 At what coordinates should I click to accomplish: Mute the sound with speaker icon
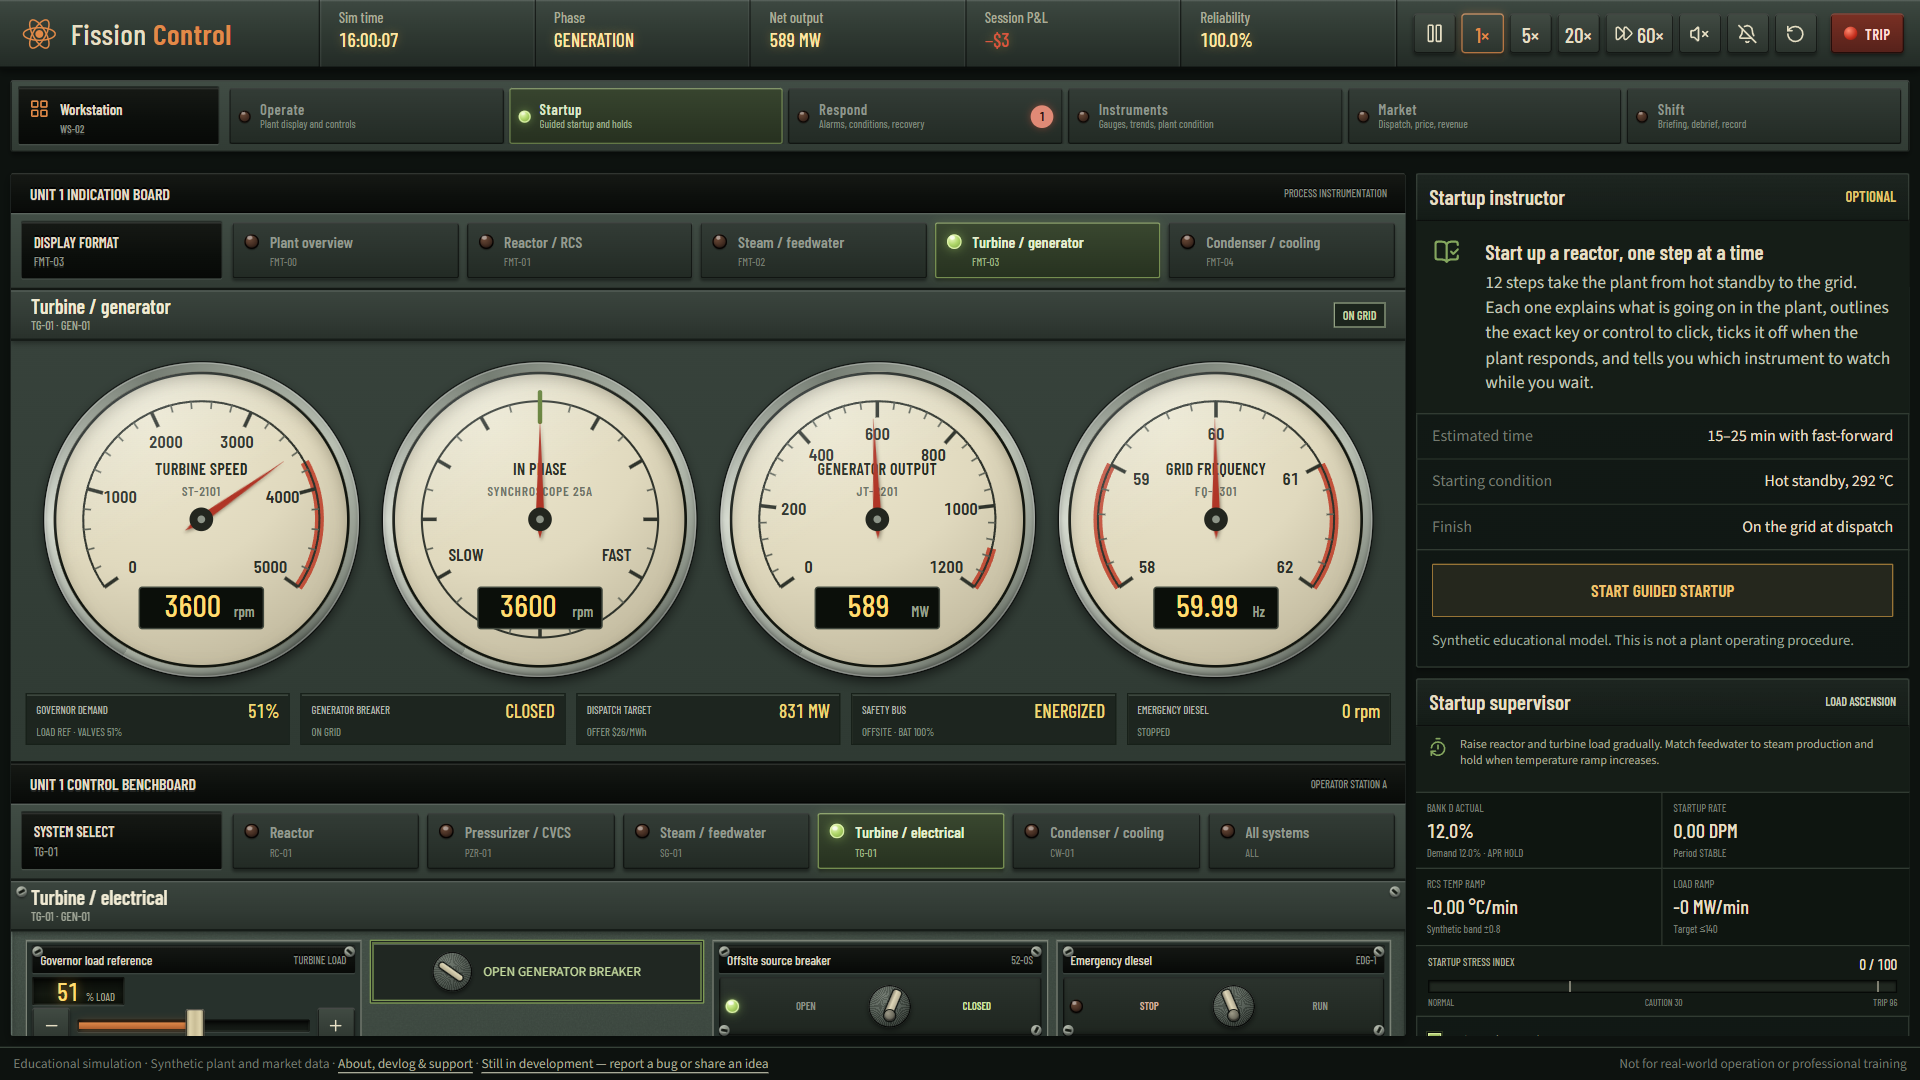click(x=1699, y=34)
